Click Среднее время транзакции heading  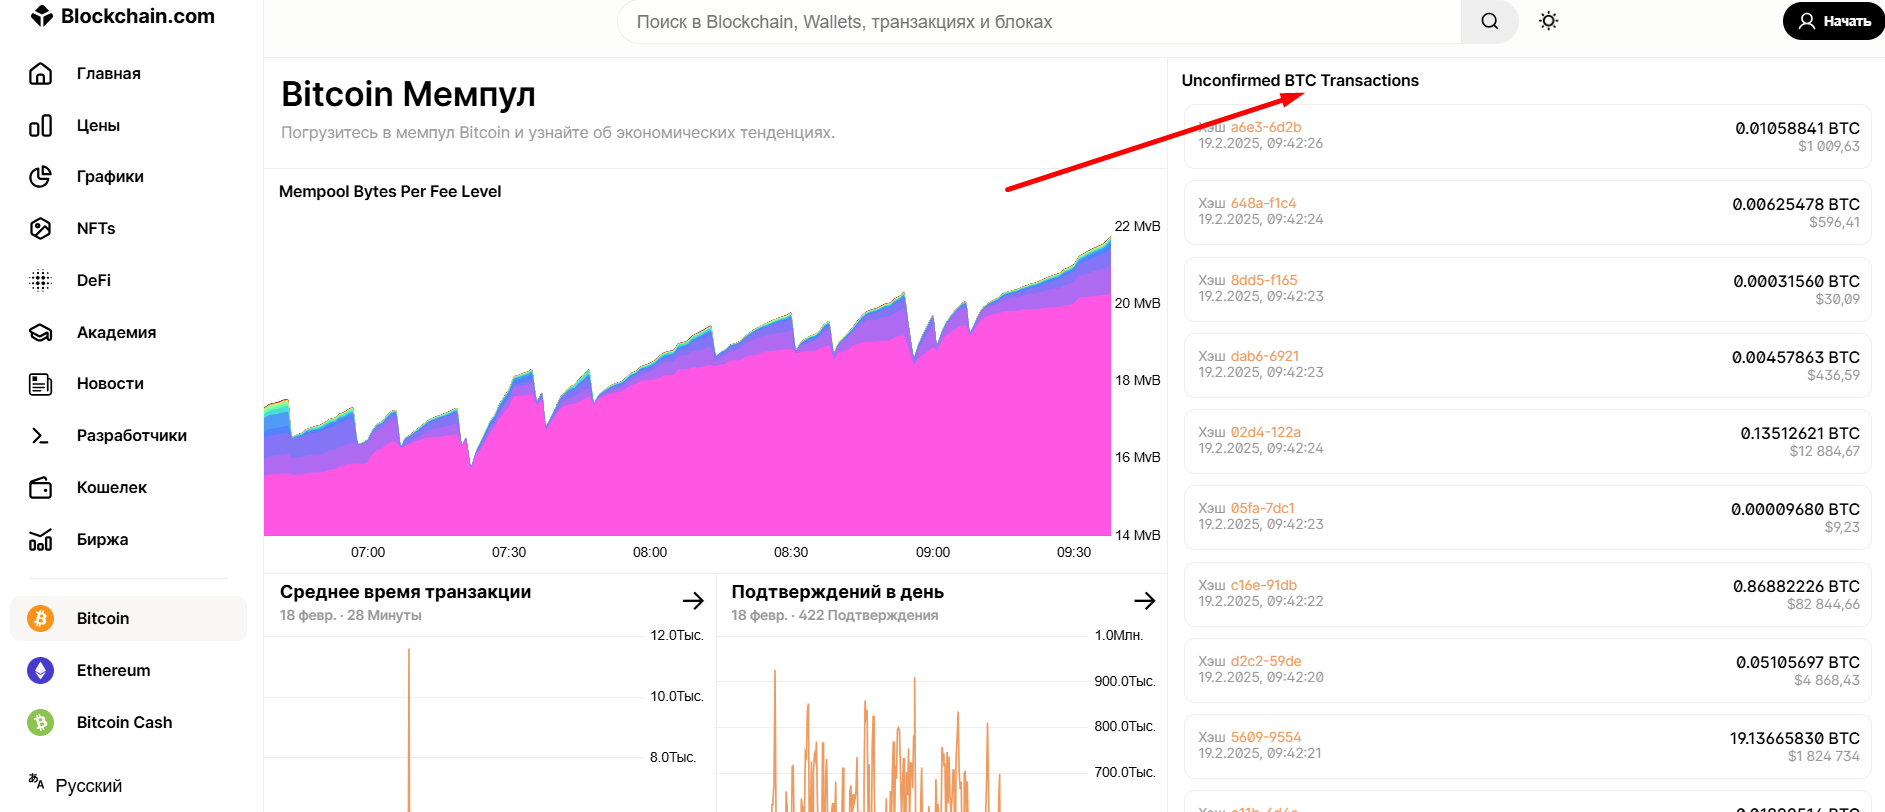click(x=405, y=592)
